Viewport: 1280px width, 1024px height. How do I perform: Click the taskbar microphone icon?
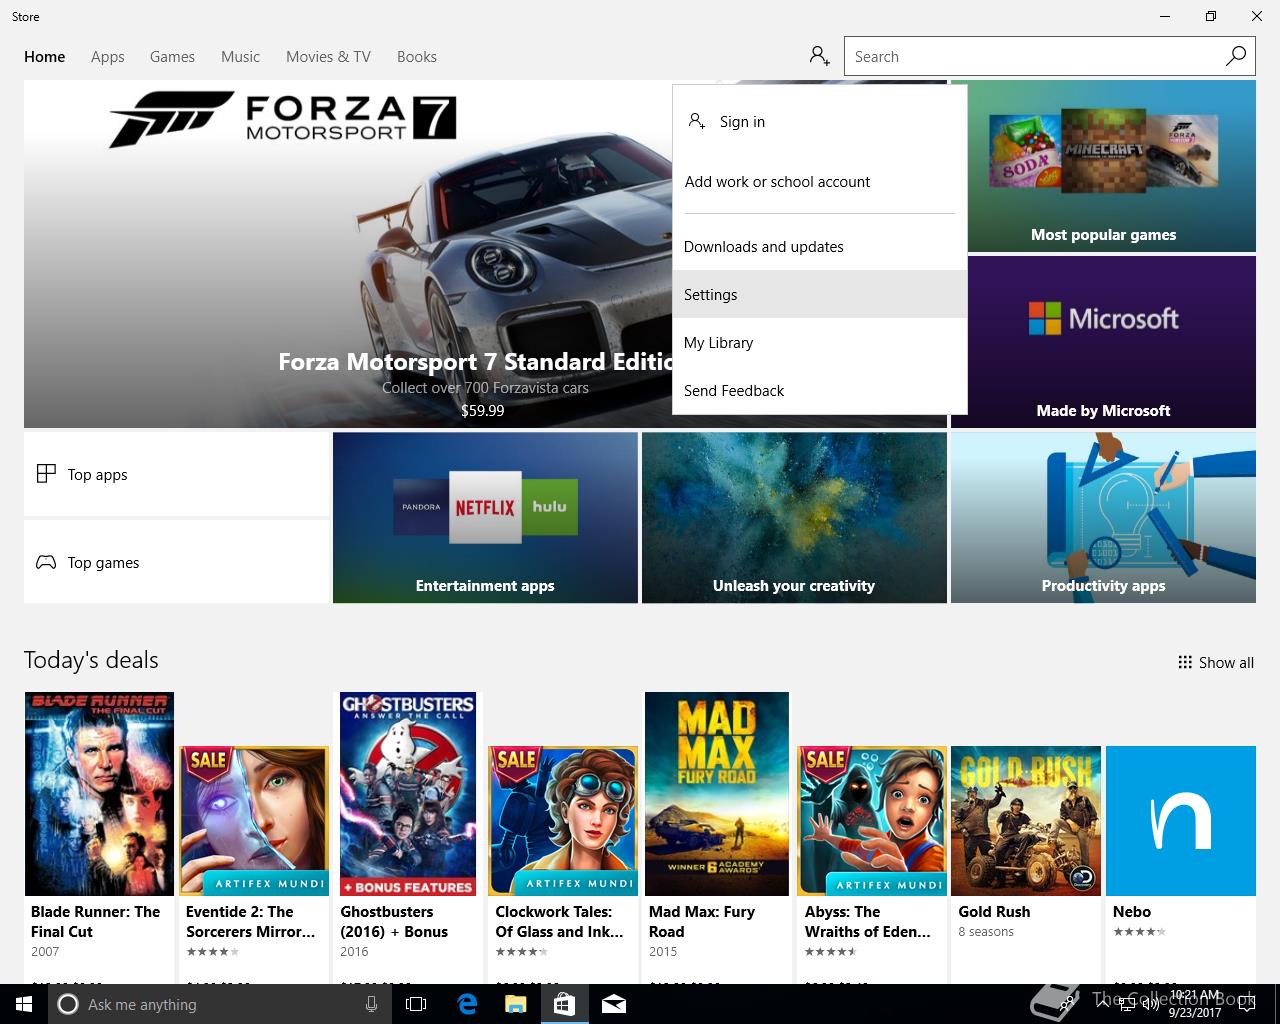point(371,1004)
